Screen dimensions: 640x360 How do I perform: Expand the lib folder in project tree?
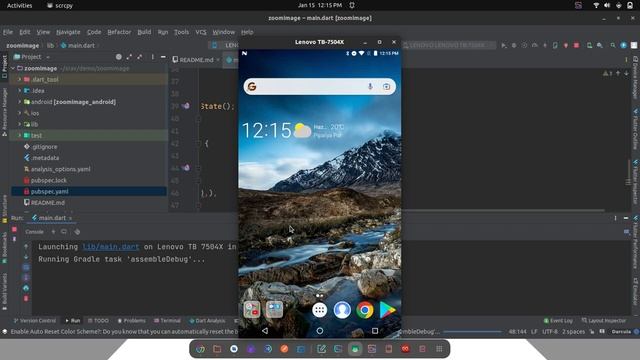coord(19,124)
